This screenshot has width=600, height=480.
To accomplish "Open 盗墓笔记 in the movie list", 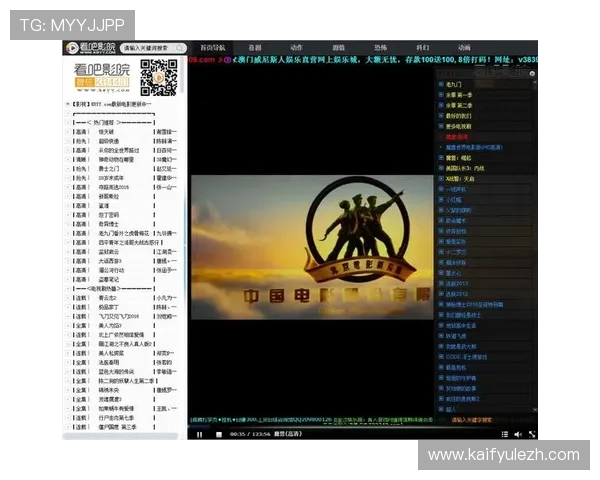I will pyautogui.click(x=109, y=279).
